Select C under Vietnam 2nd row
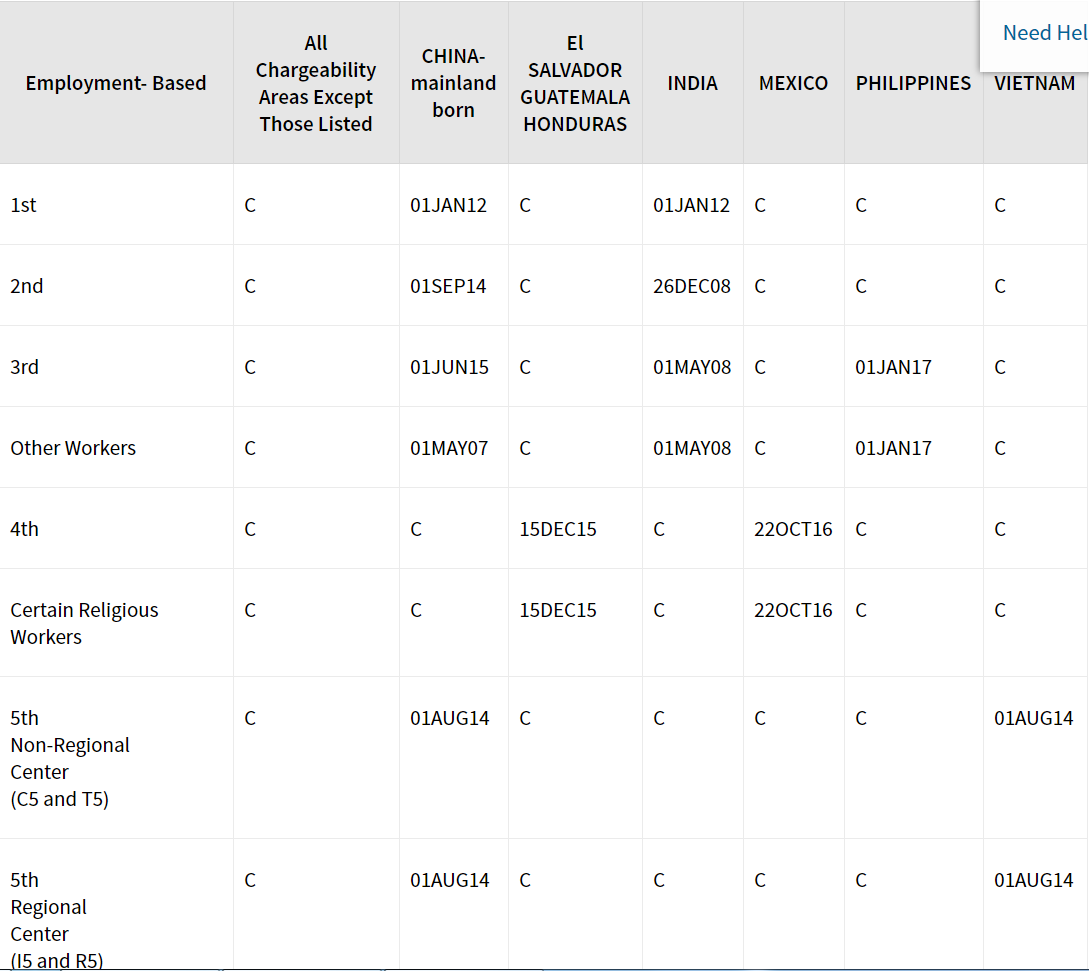 pyautogui.click(x=1000, y=286)
